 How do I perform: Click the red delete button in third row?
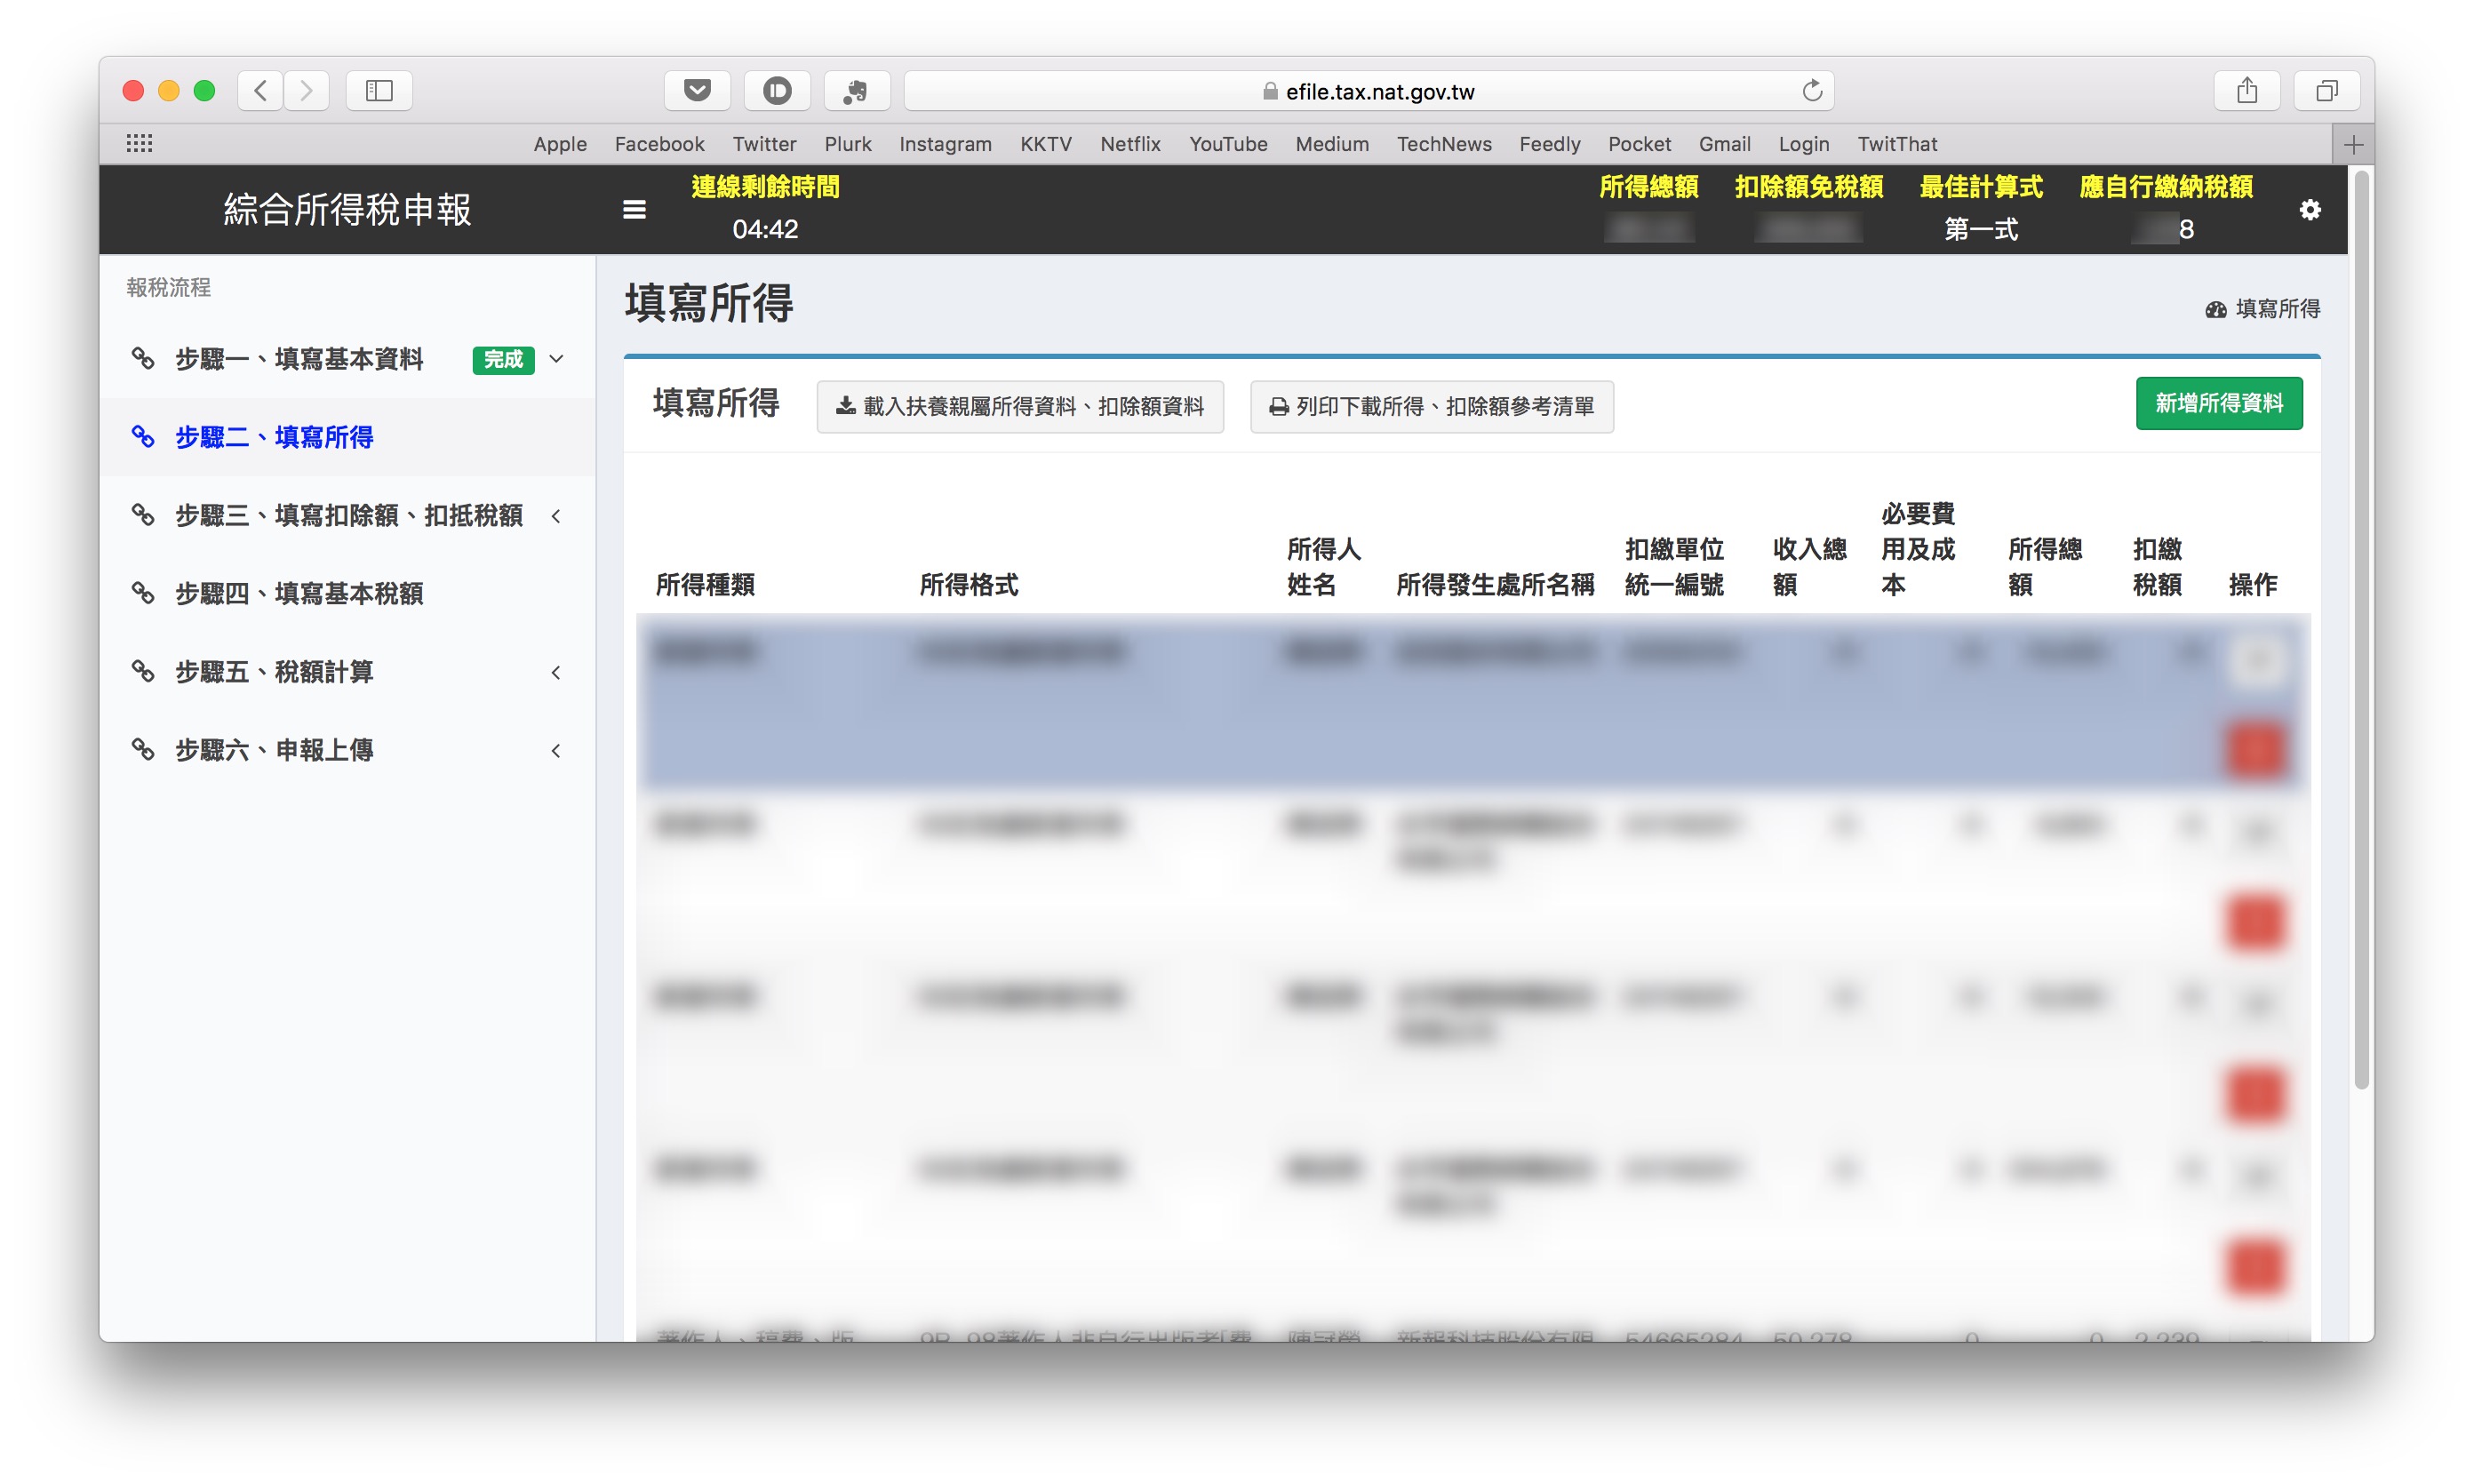click(x=2255, y=1094)
